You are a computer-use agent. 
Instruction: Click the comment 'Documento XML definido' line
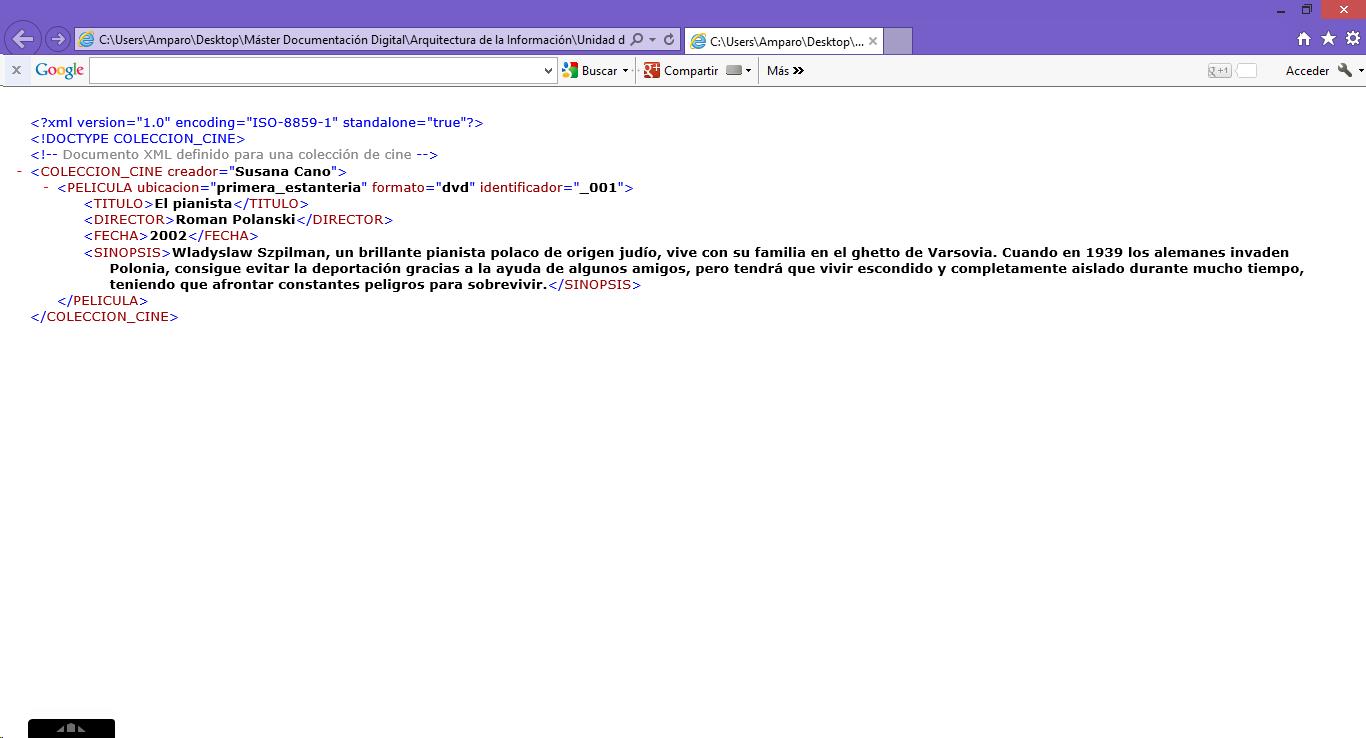[234, 155]
